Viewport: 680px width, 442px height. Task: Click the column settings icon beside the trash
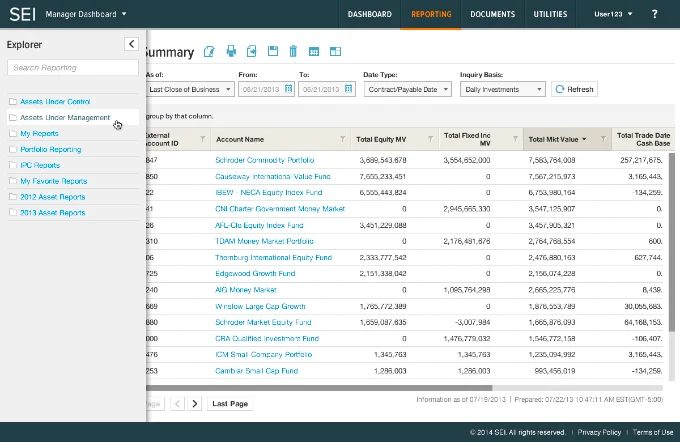(314, 52)
